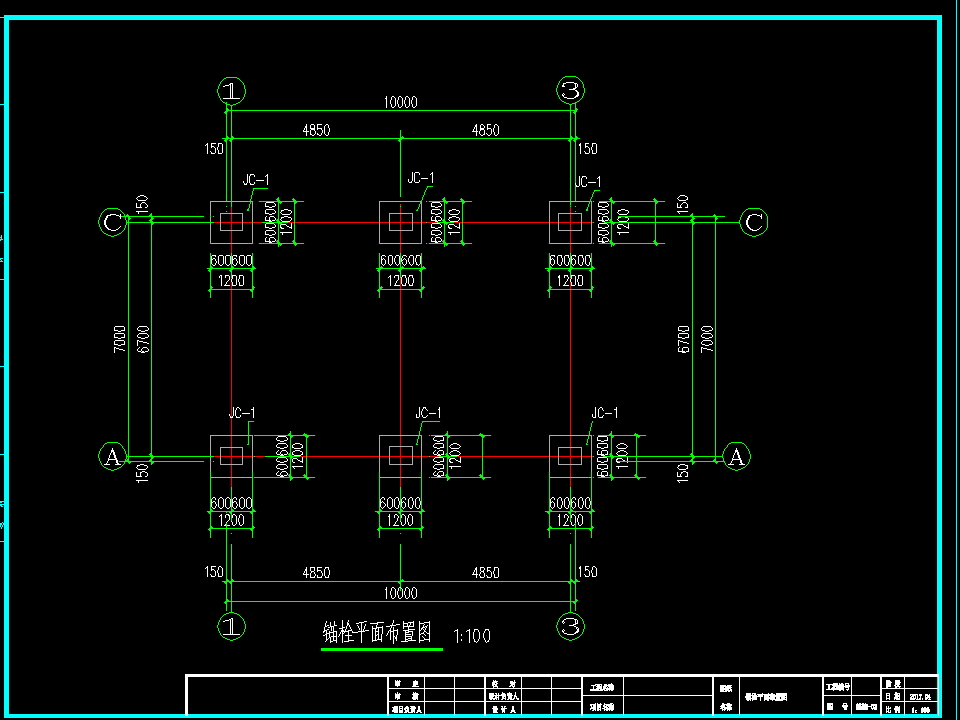Click the top middle footing square
The width and height of the screenshot is (960, 720).
coord(400,222)
